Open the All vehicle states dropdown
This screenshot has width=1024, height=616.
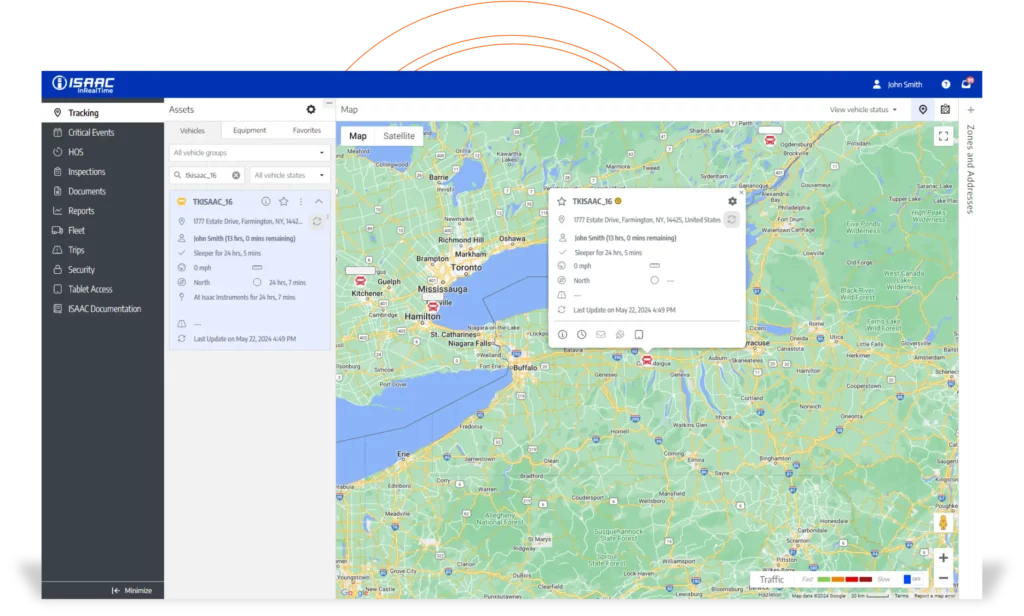coord(290,175)
